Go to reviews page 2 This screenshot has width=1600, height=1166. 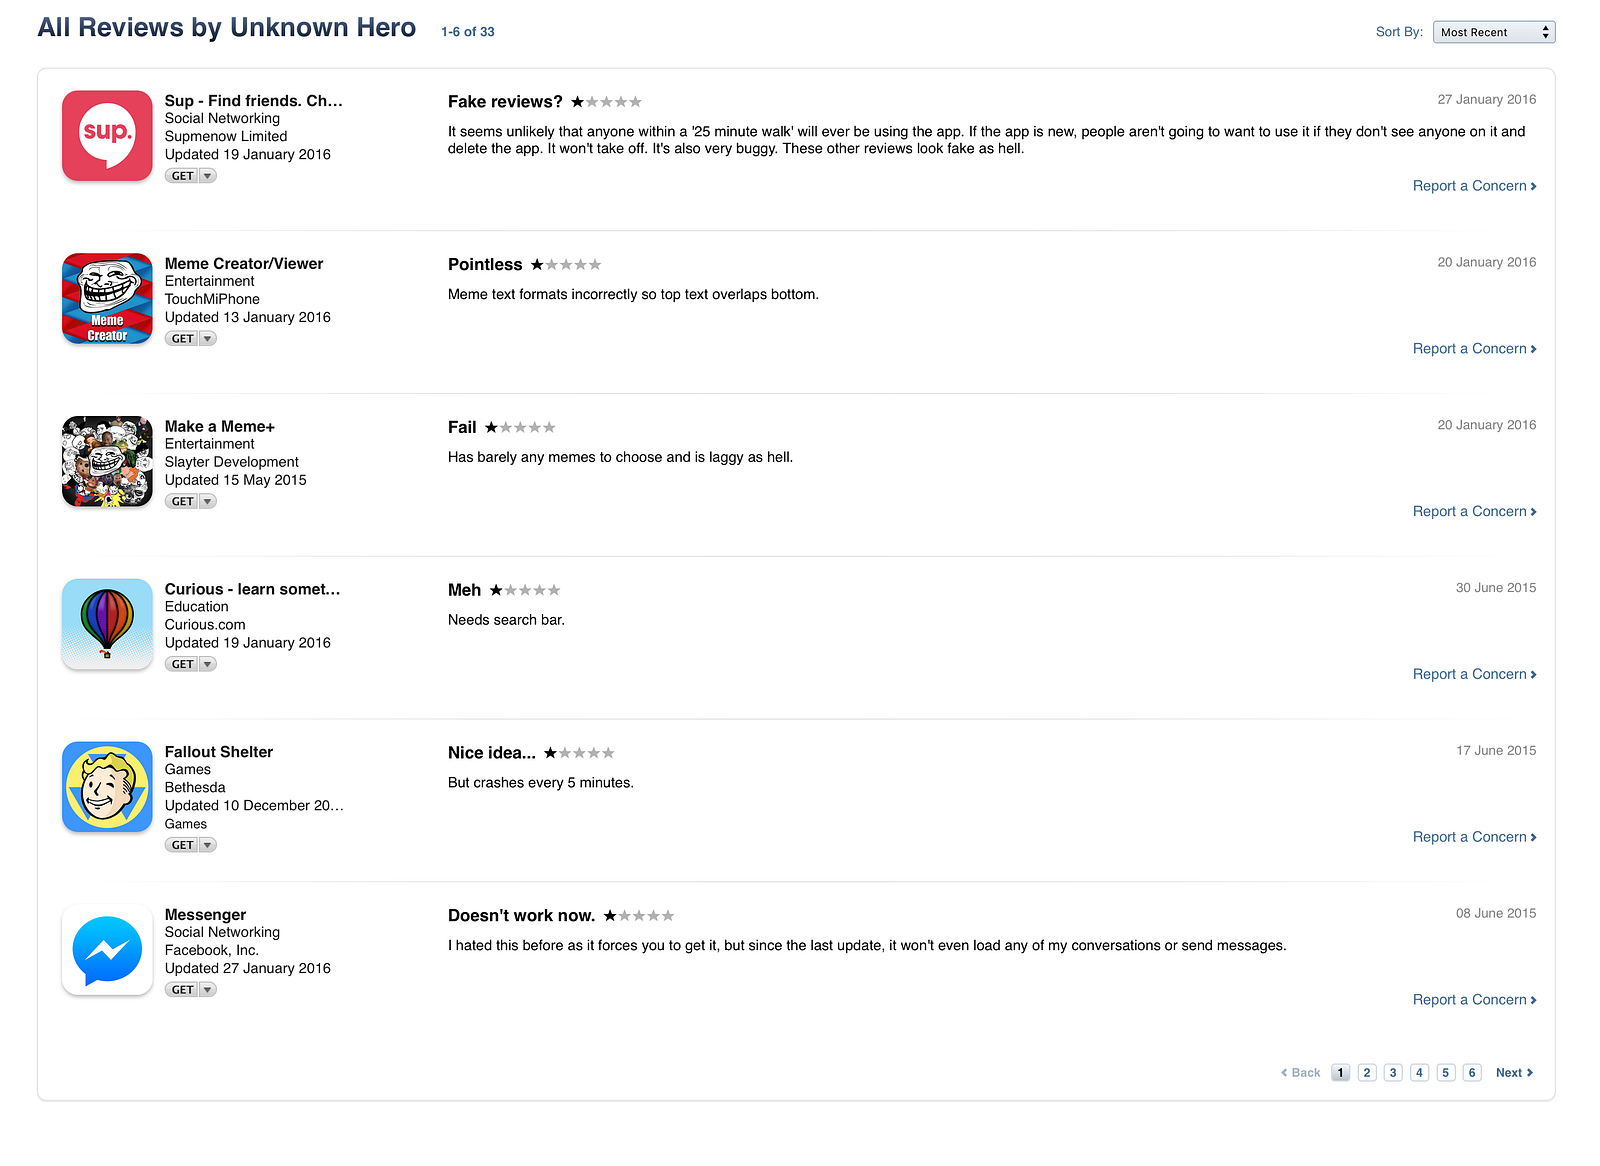click(1367, 1073)
